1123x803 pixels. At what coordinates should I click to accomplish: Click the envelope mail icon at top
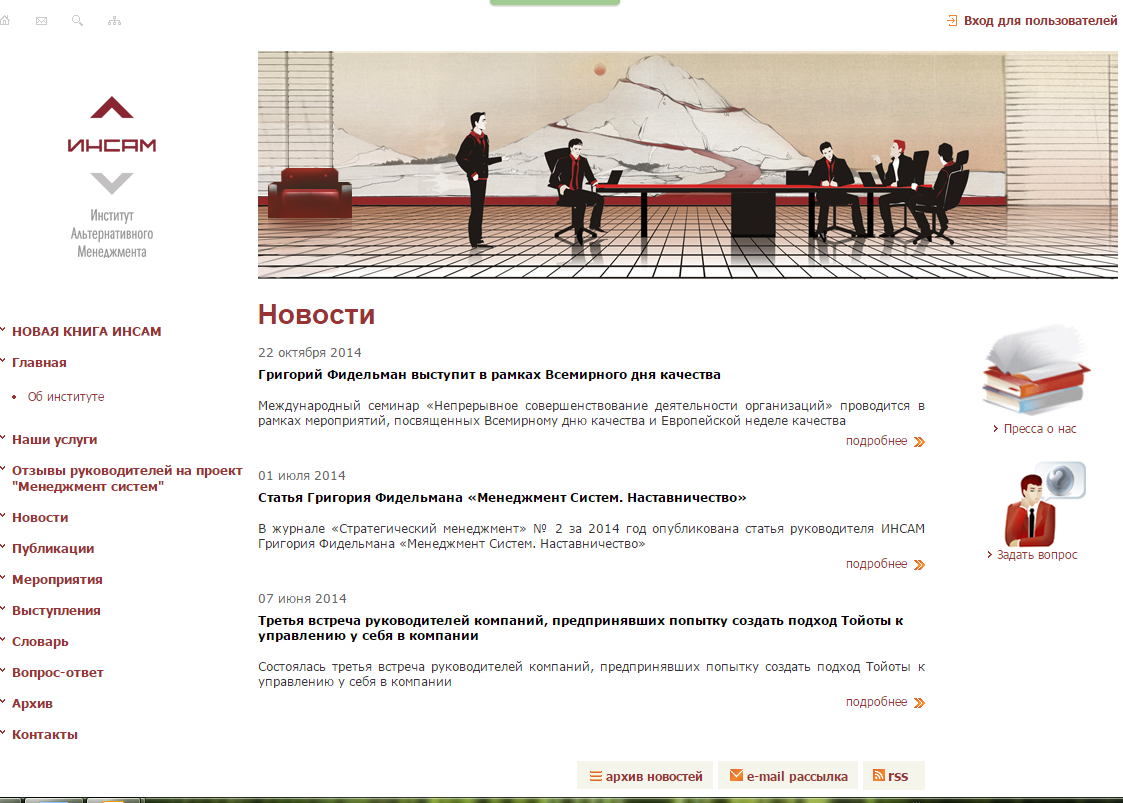tap(42, 21)
